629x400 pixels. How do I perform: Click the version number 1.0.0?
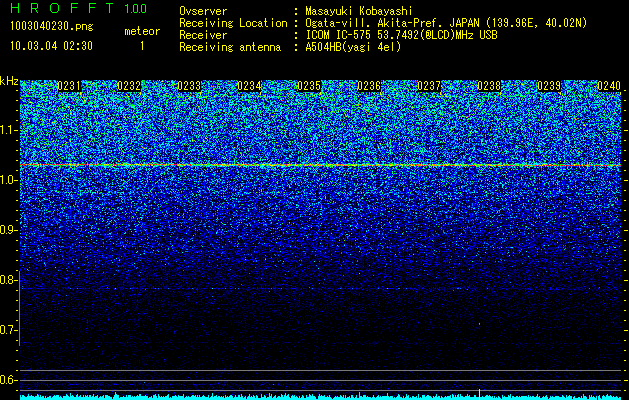point(135,9)
